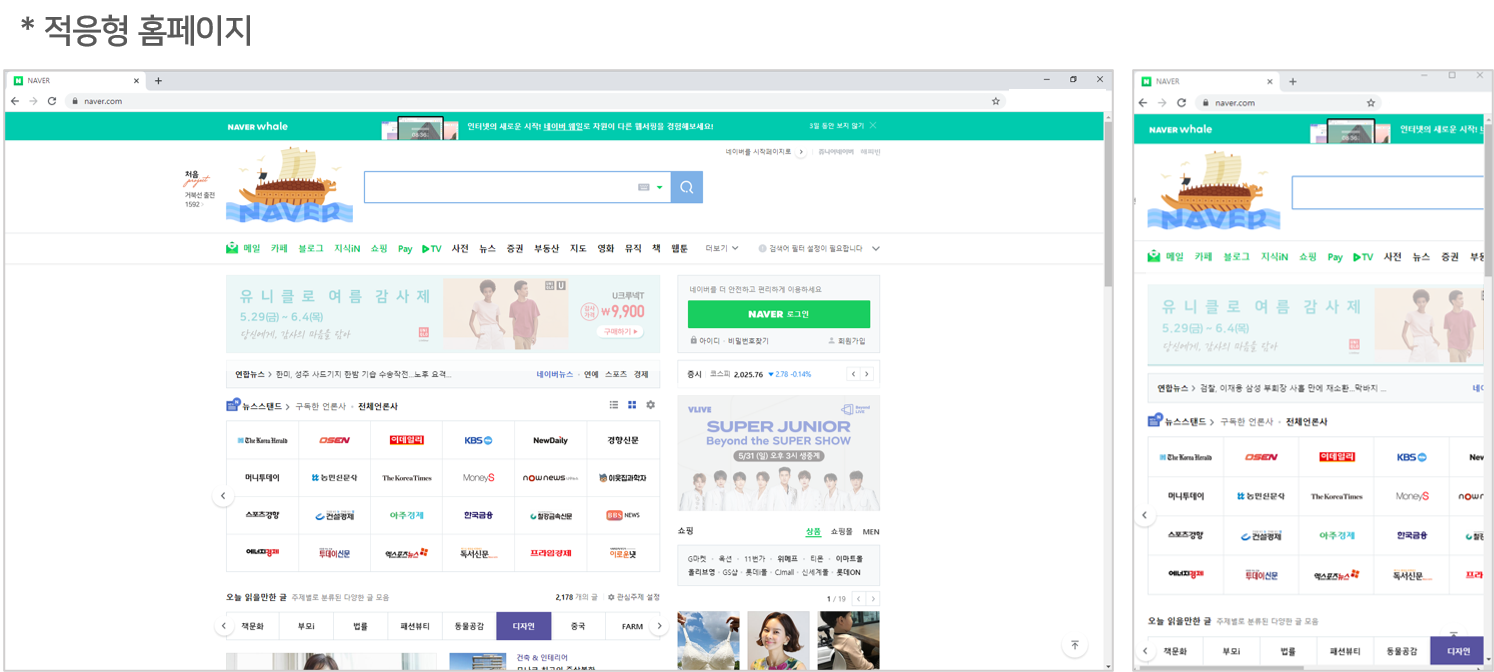Click the green NAVER 로그인 button
The height and width of the screenshot is (672, 1494).
(x=779, y=314)
